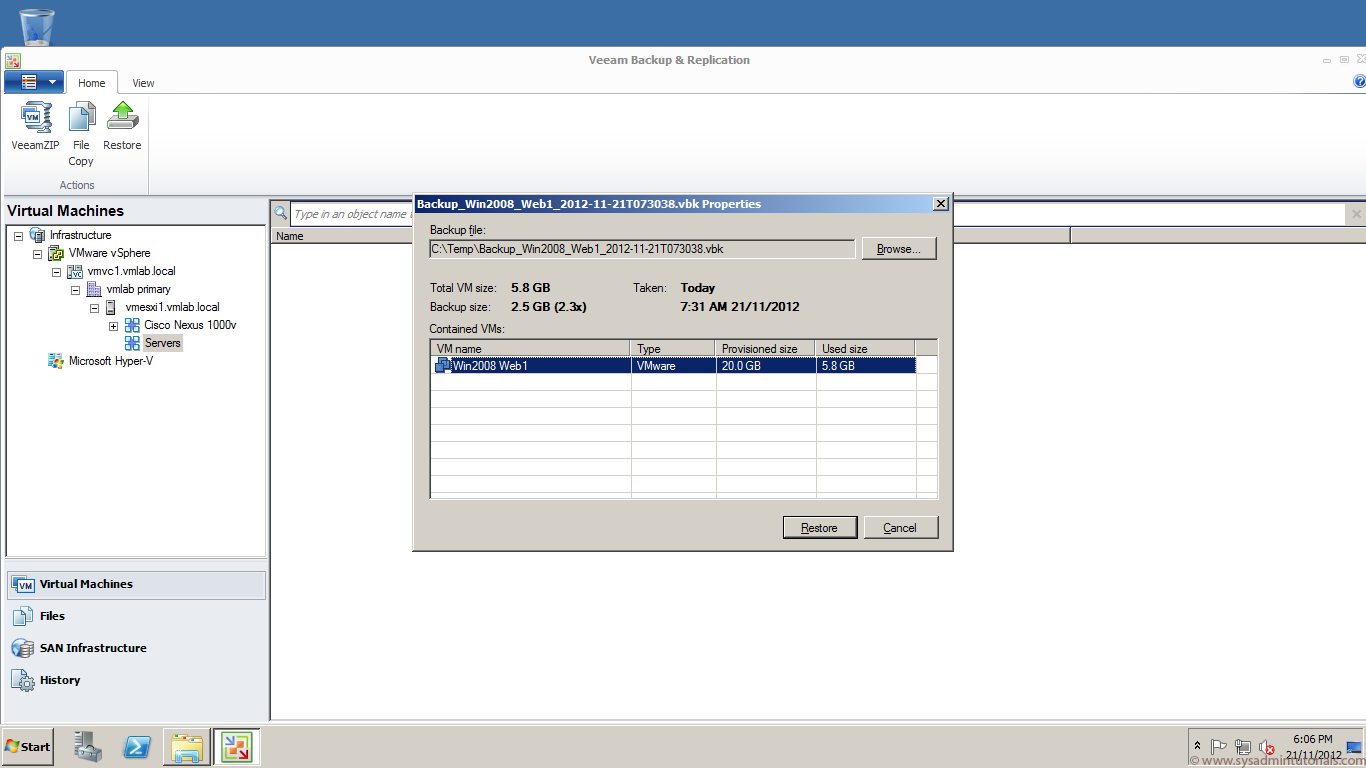
Task: Select vmesxi1.vmlab.local host item
Action: (x=172, y=307)
